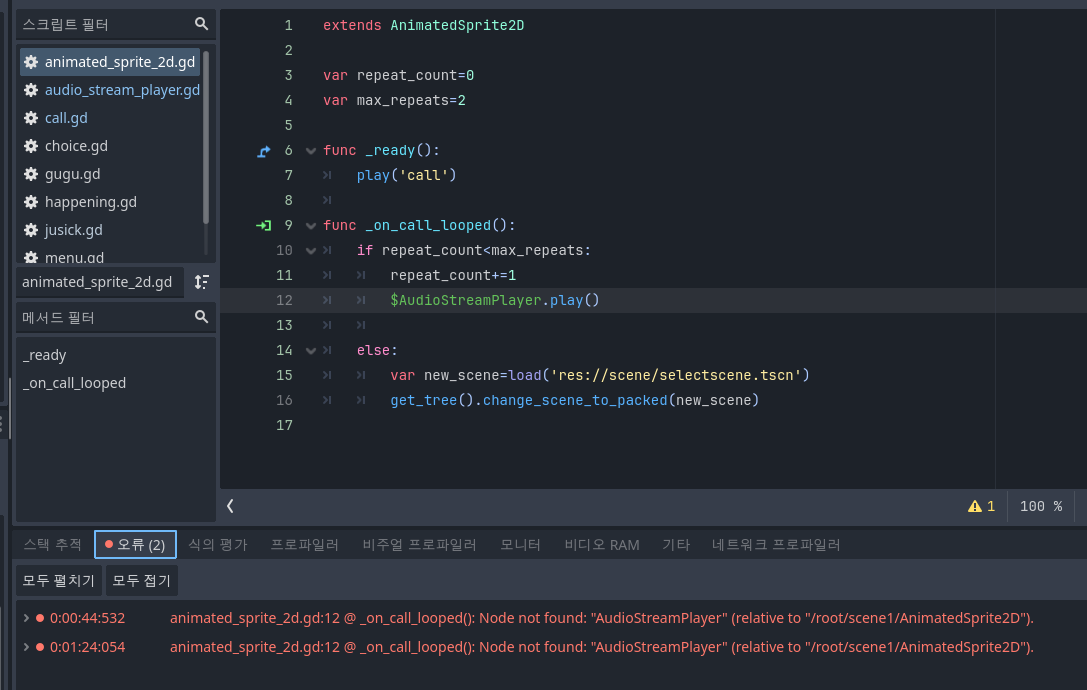
Task: Collapse the script panel with left arrow
Action: tap(230, 506)
